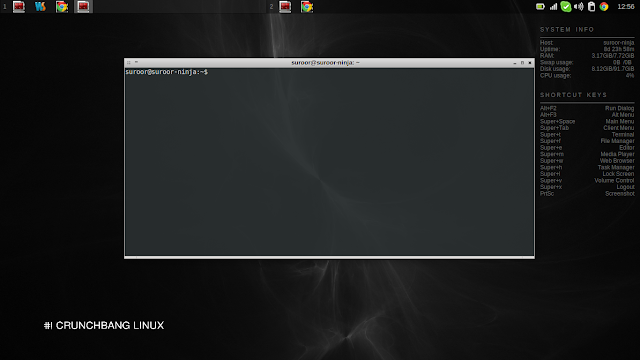Switch to Chrome on workspace 1 taskbar
The height and width of the screenshot is (360, 640).
[x=62, y=7]
